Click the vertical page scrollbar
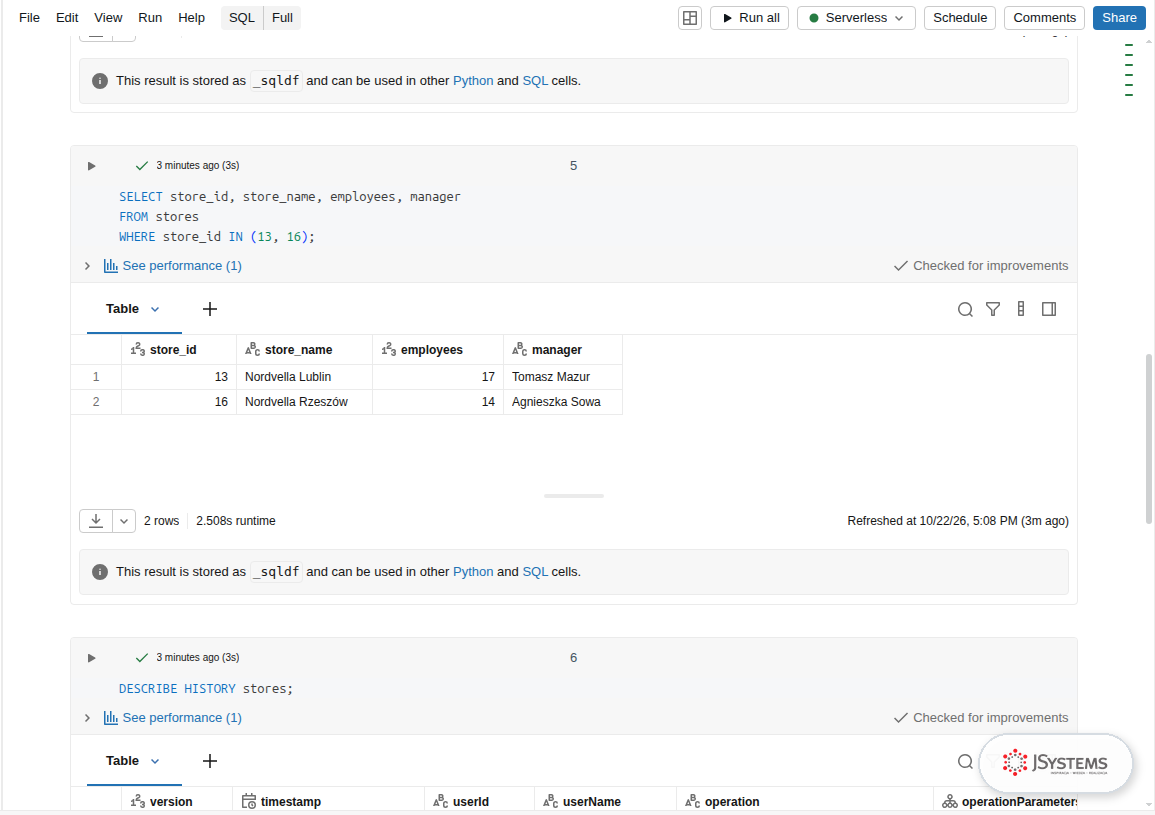 coord(1148,438)
